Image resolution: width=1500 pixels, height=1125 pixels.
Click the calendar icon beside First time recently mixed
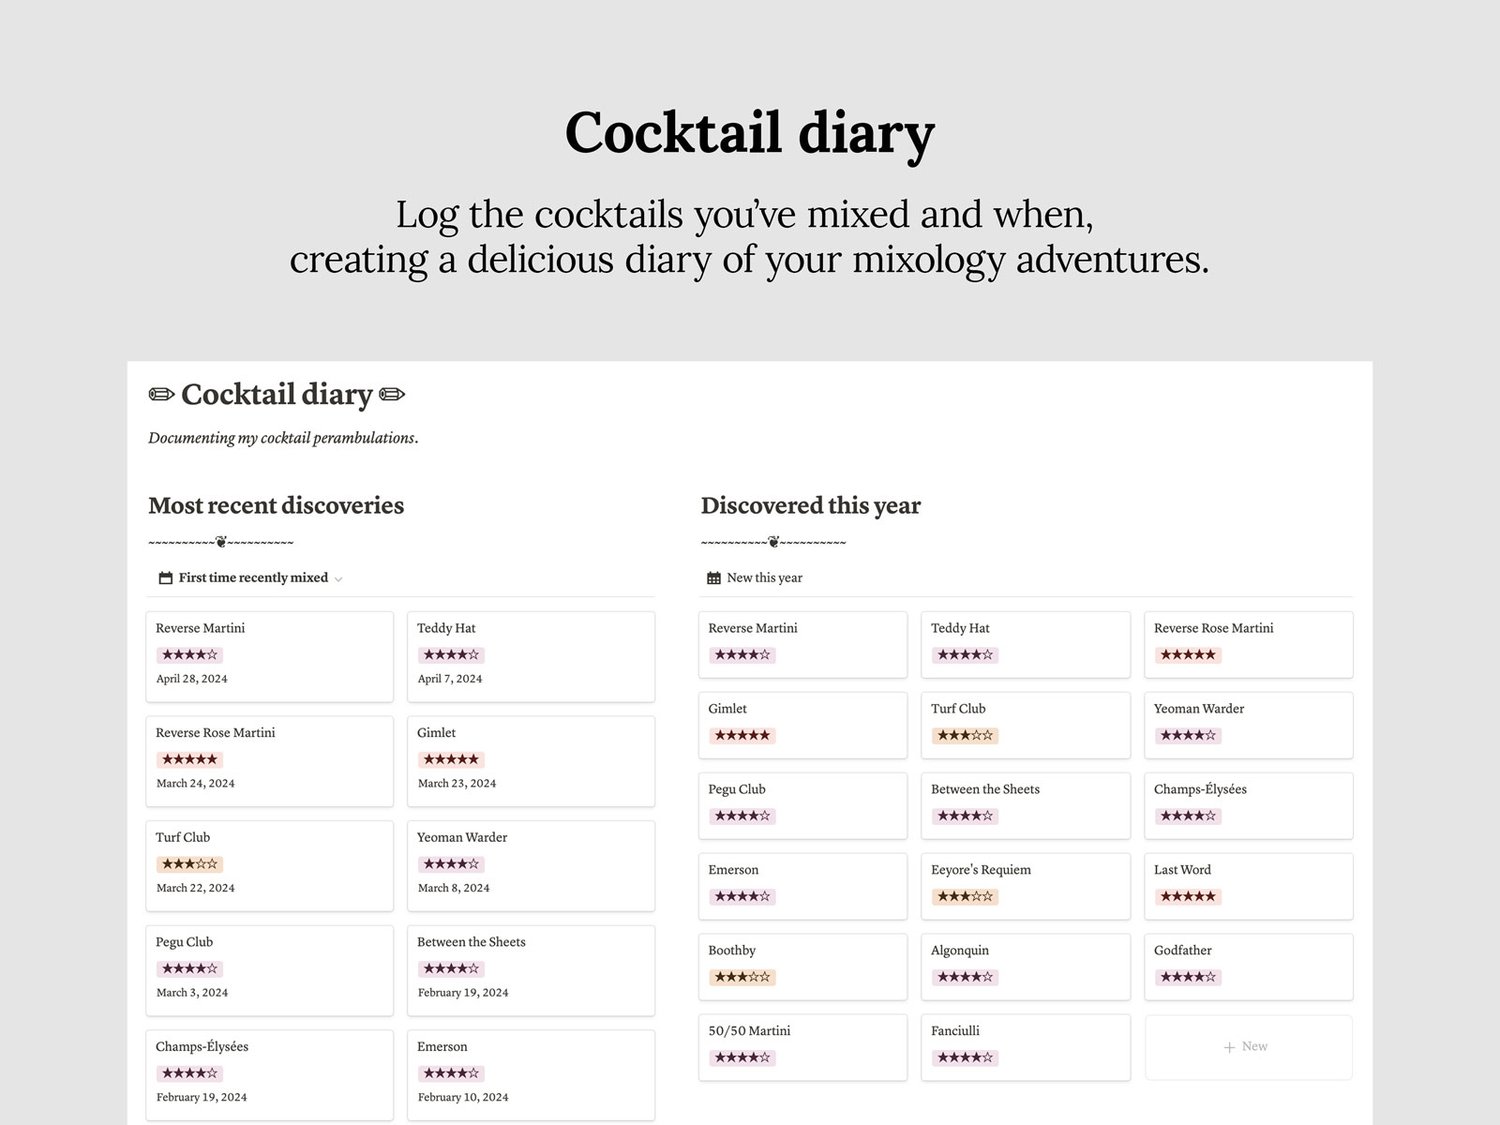(166, 578)
